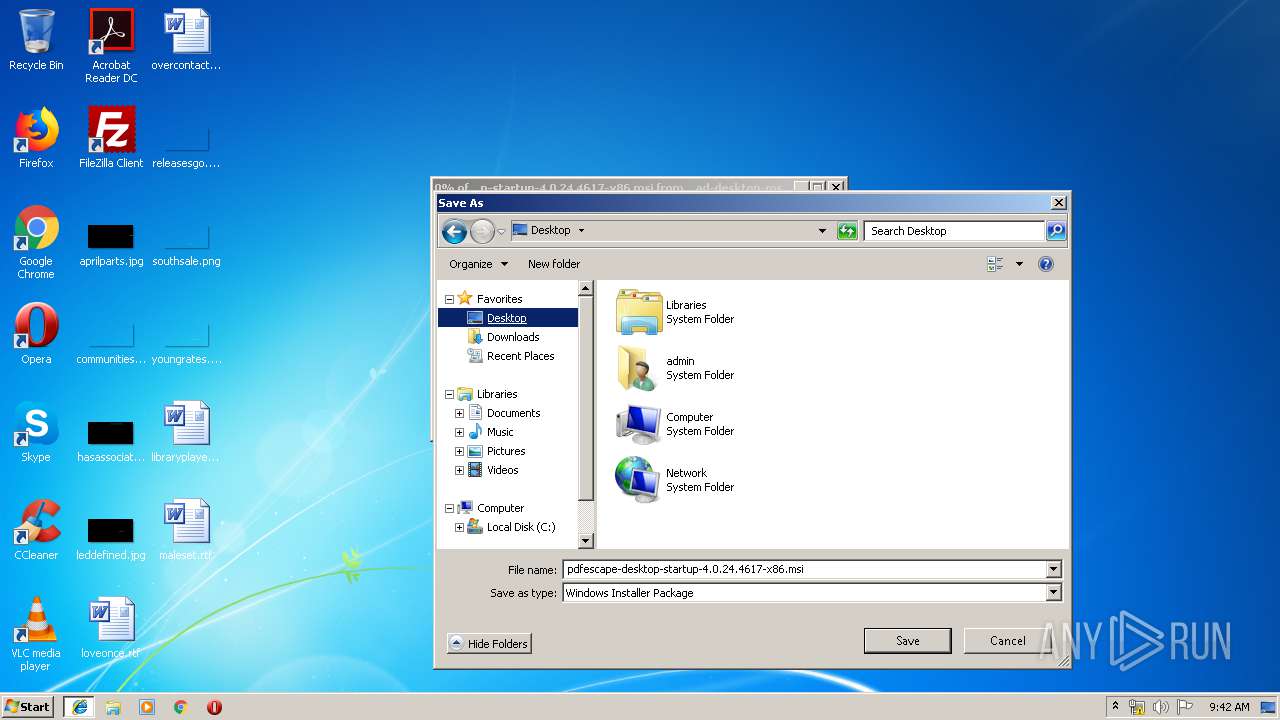Select Pictures in the navigation tree

[506, 451]
